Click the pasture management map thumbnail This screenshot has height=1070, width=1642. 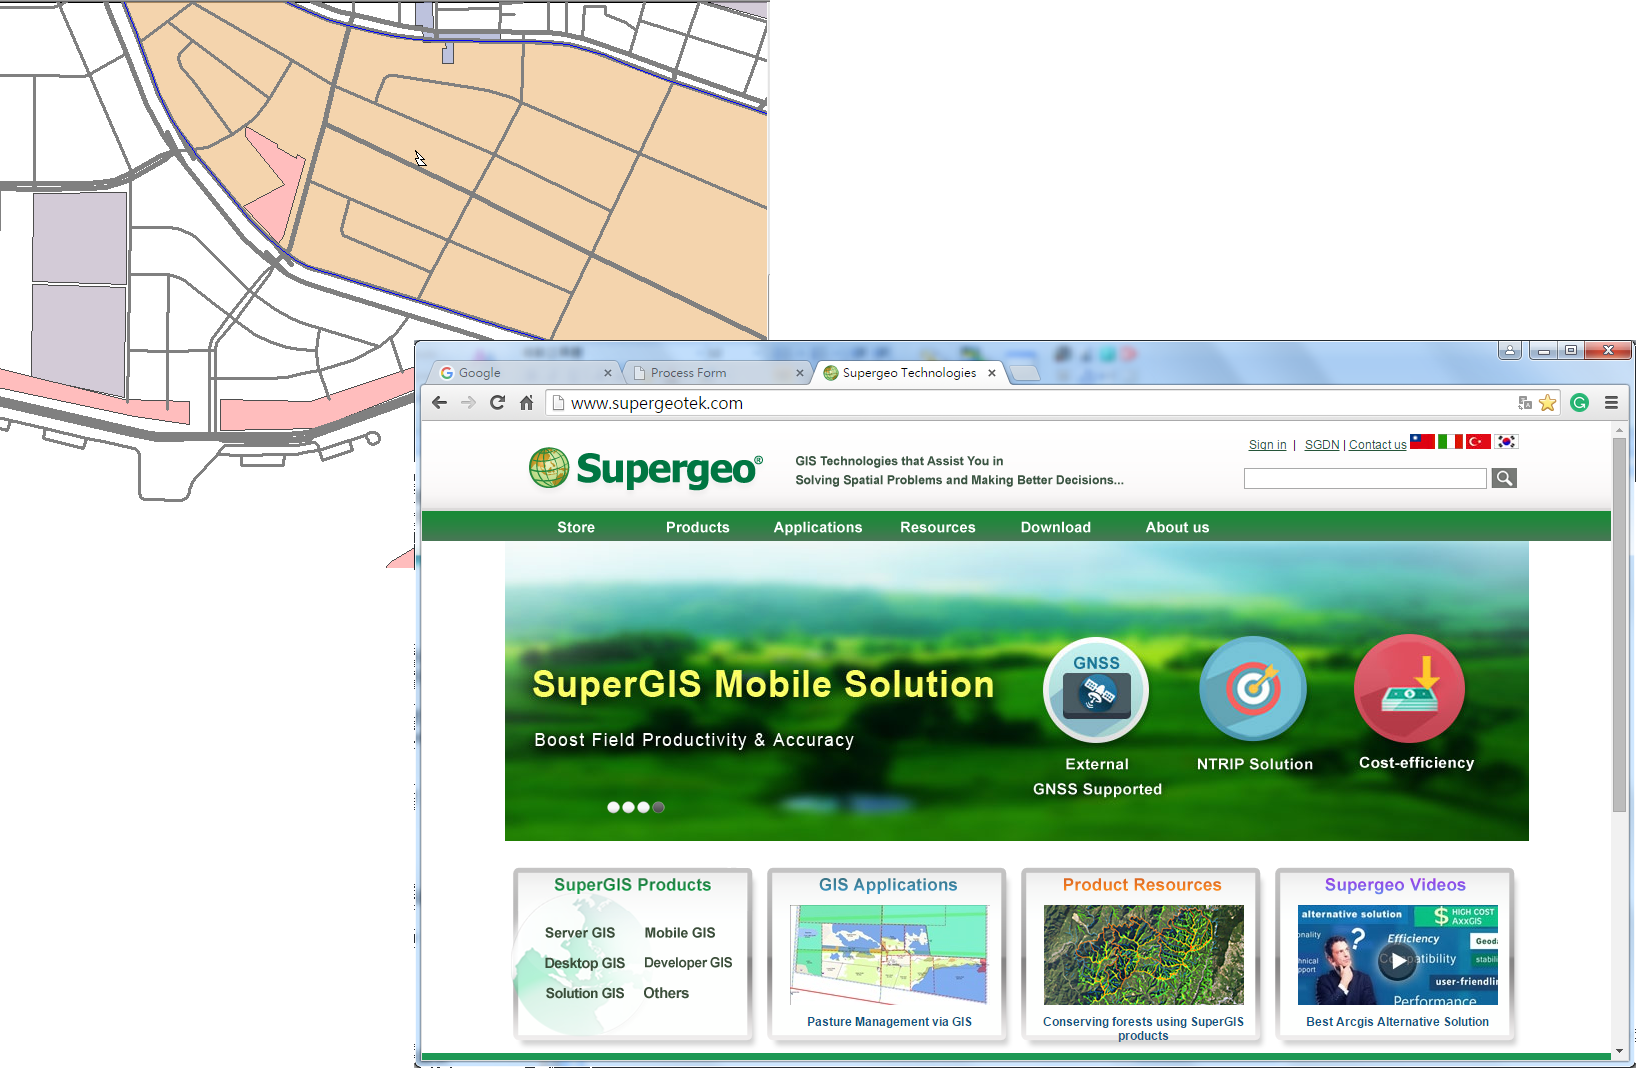[x=889, y=955]
